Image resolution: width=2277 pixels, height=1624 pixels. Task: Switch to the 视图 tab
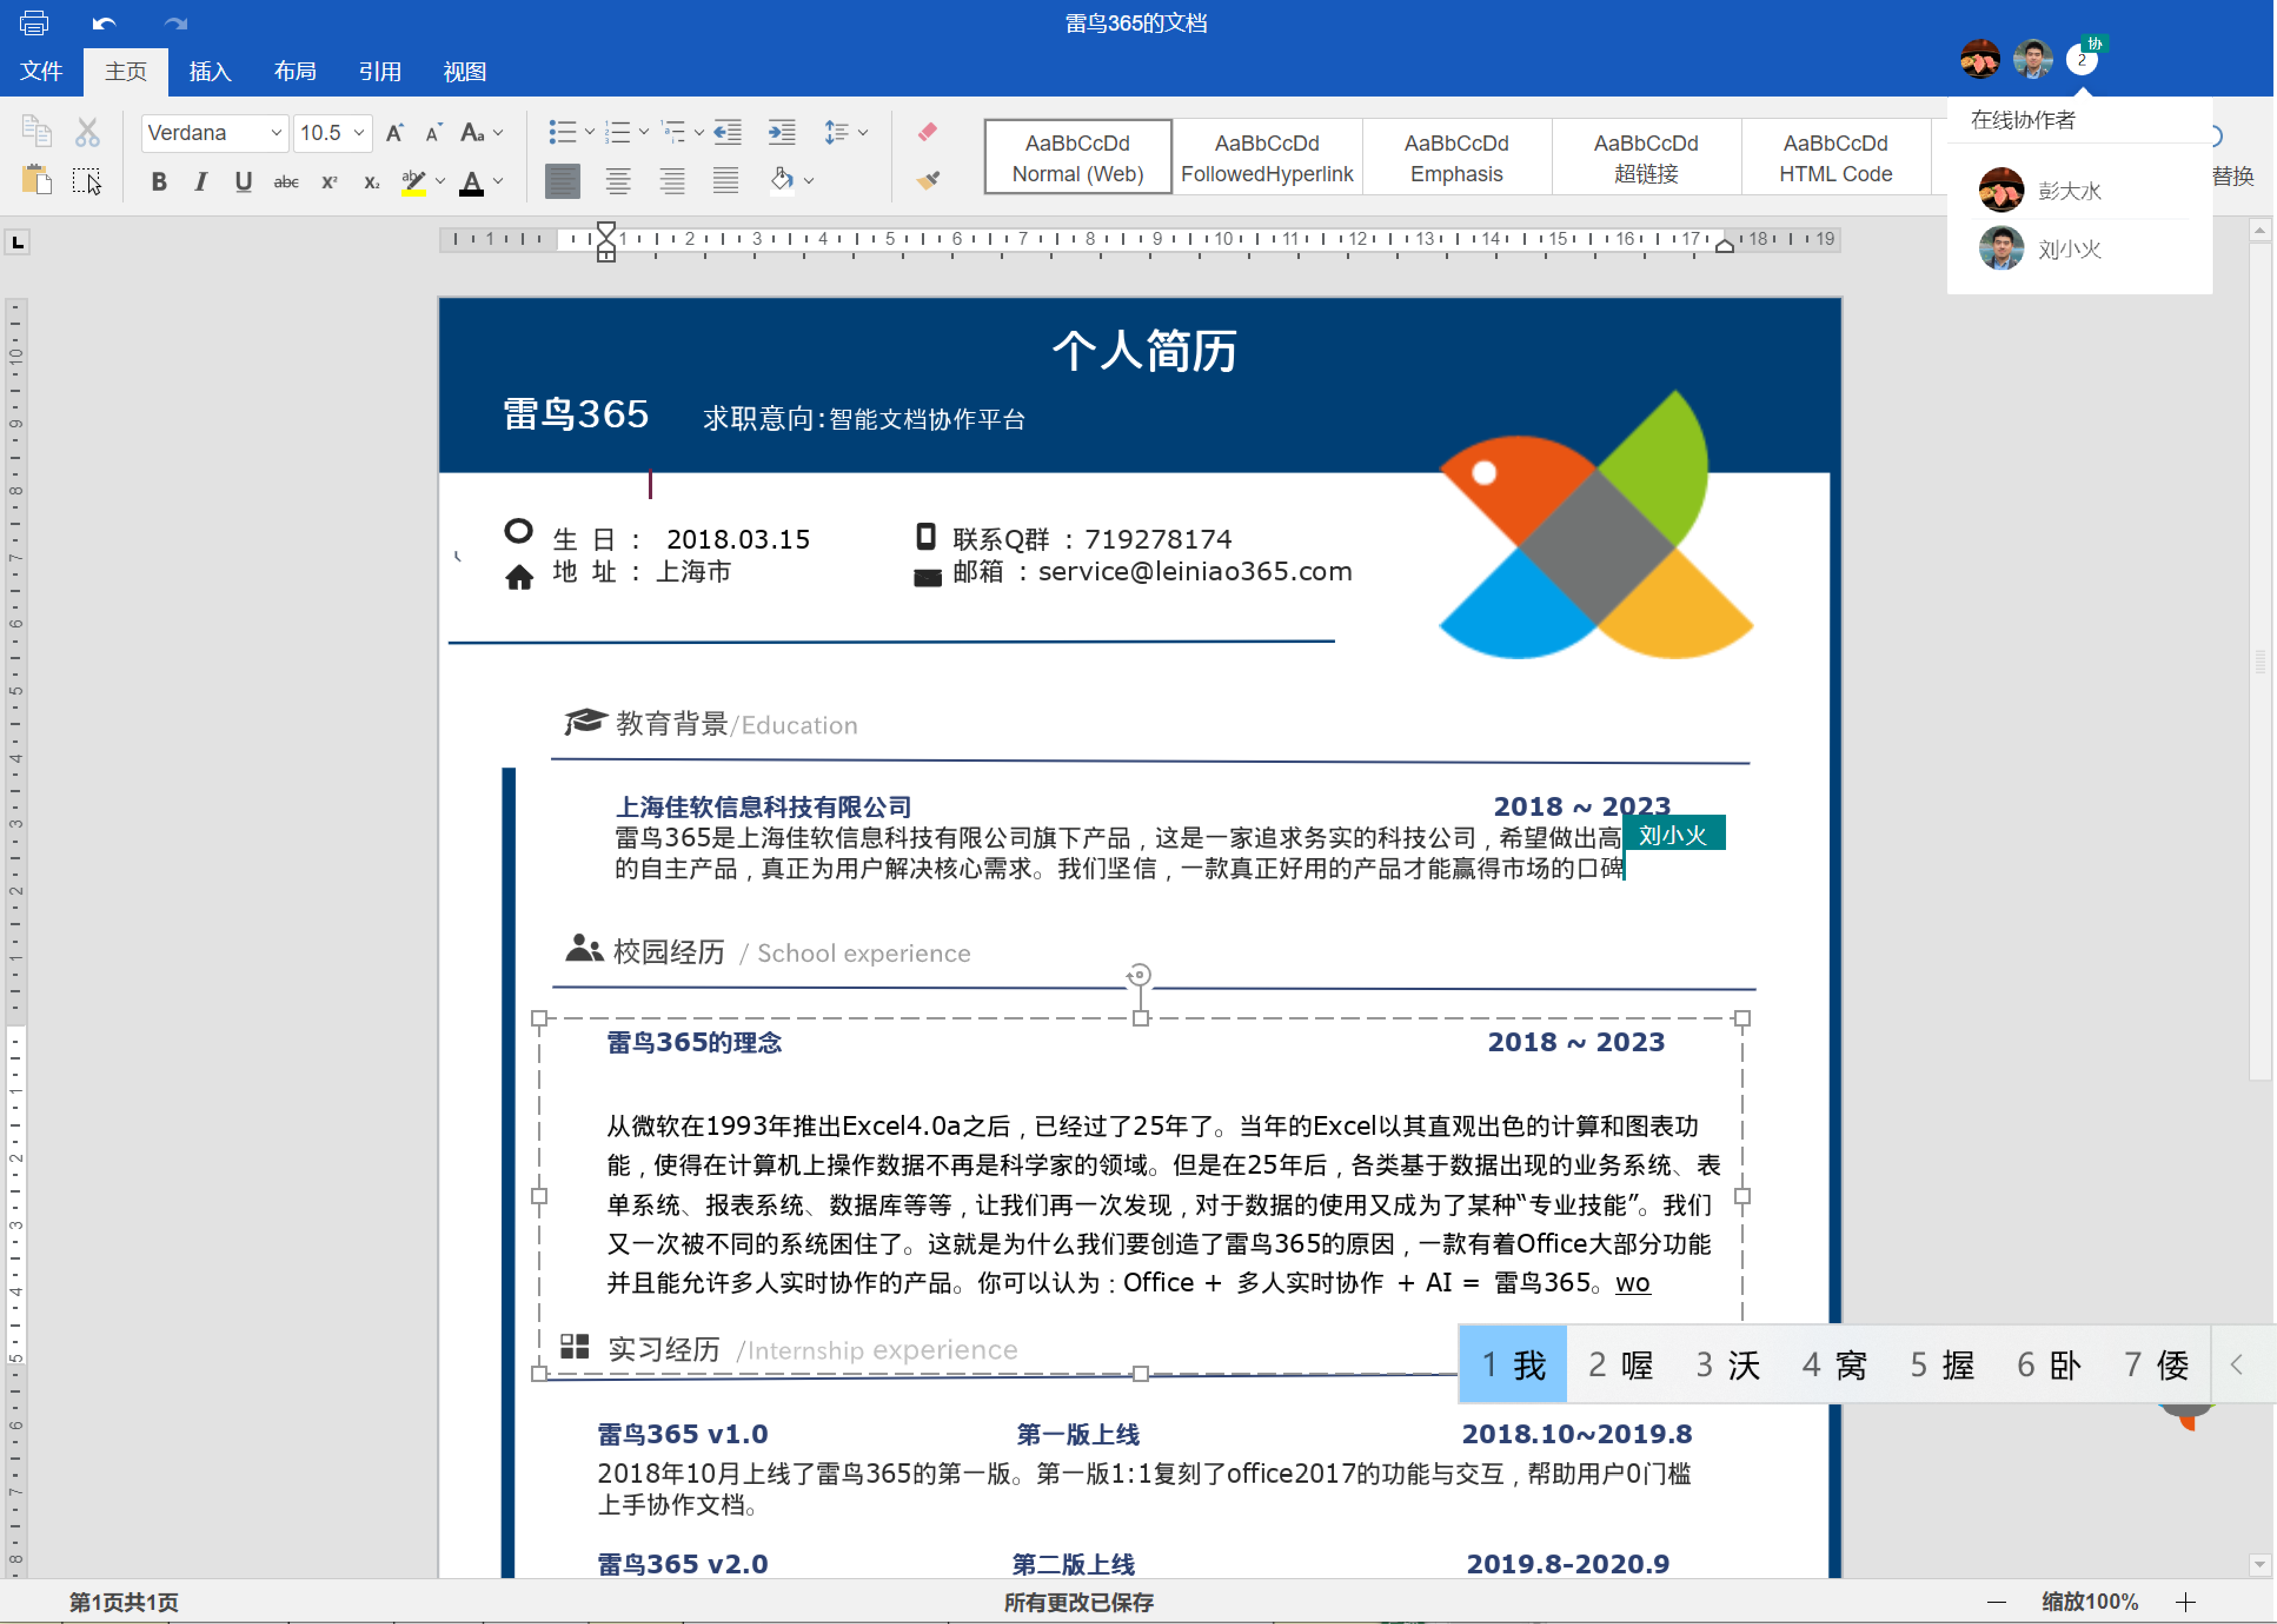pyautogui.click(x=465, y=71)
